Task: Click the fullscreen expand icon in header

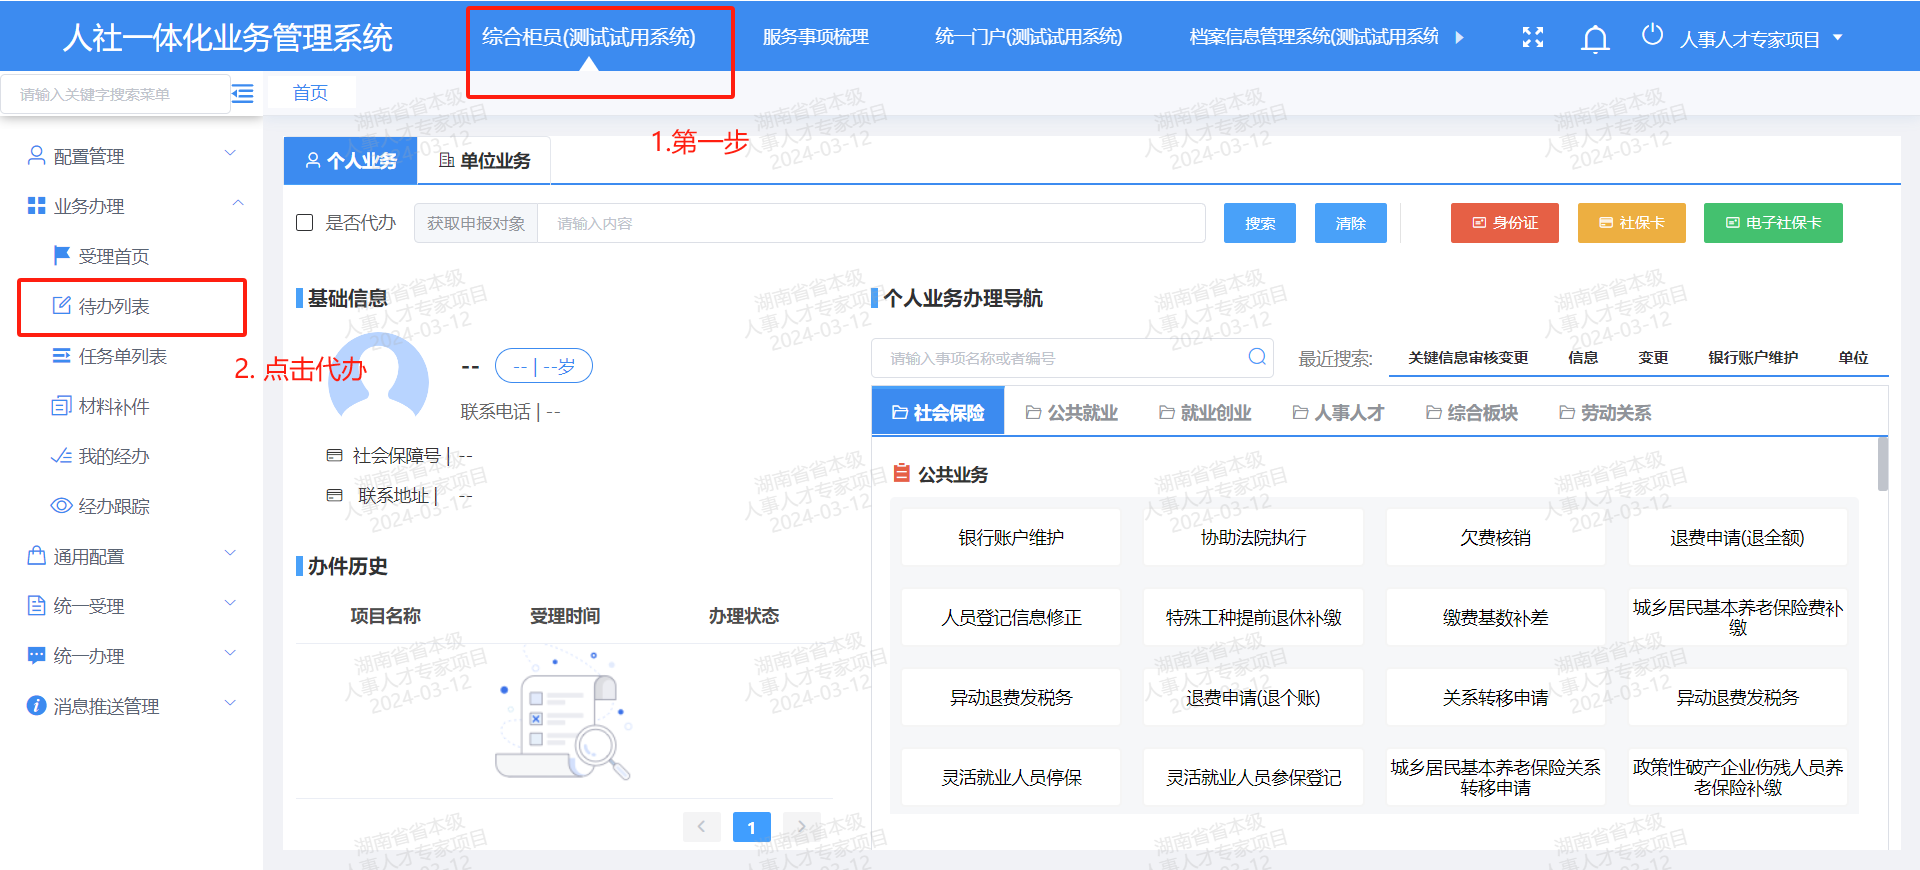Action: pos(1532,38)
